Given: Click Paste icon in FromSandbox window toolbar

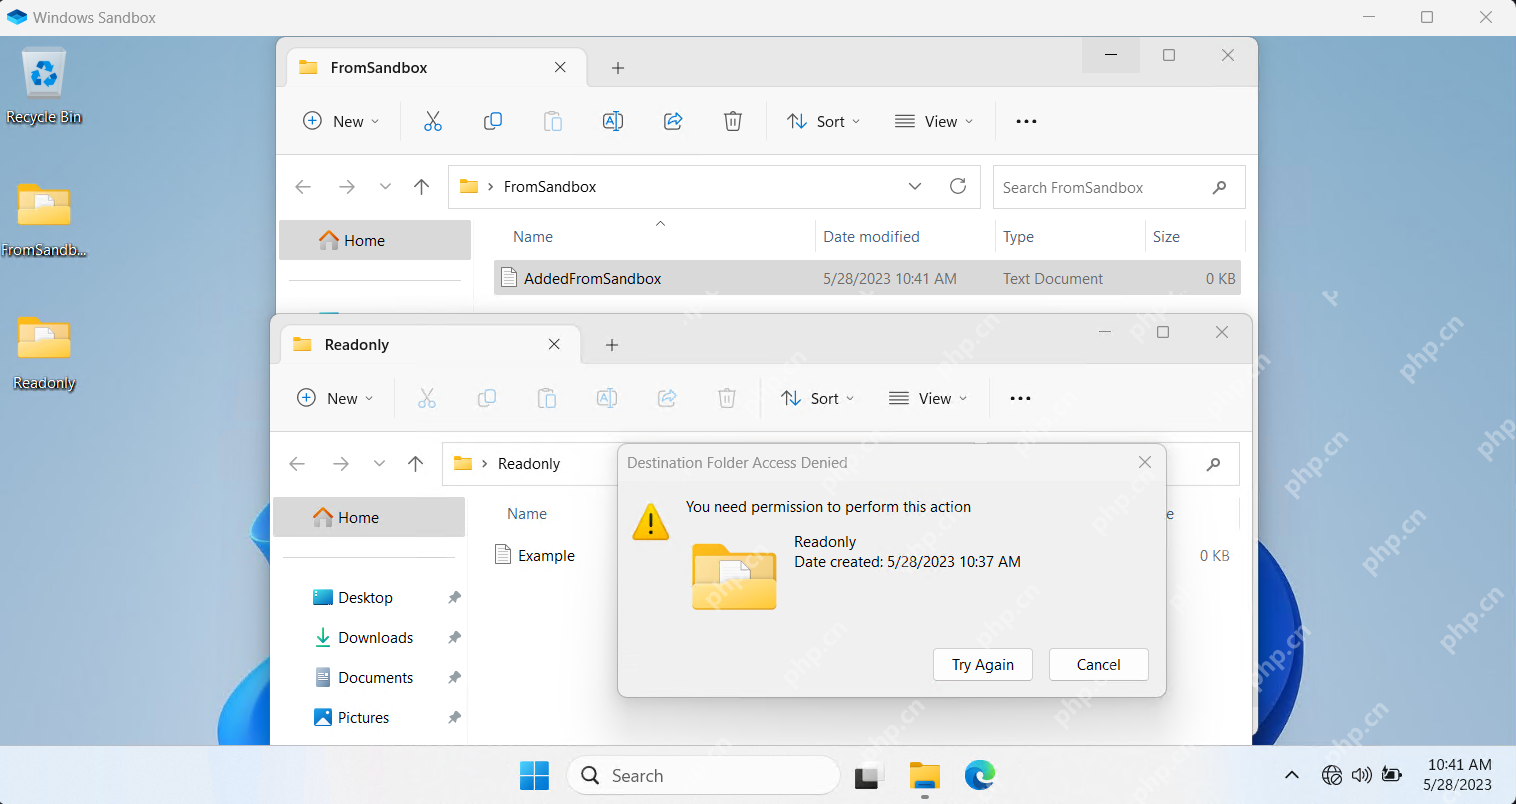Looking at the screenshot, I should (552, 121).
